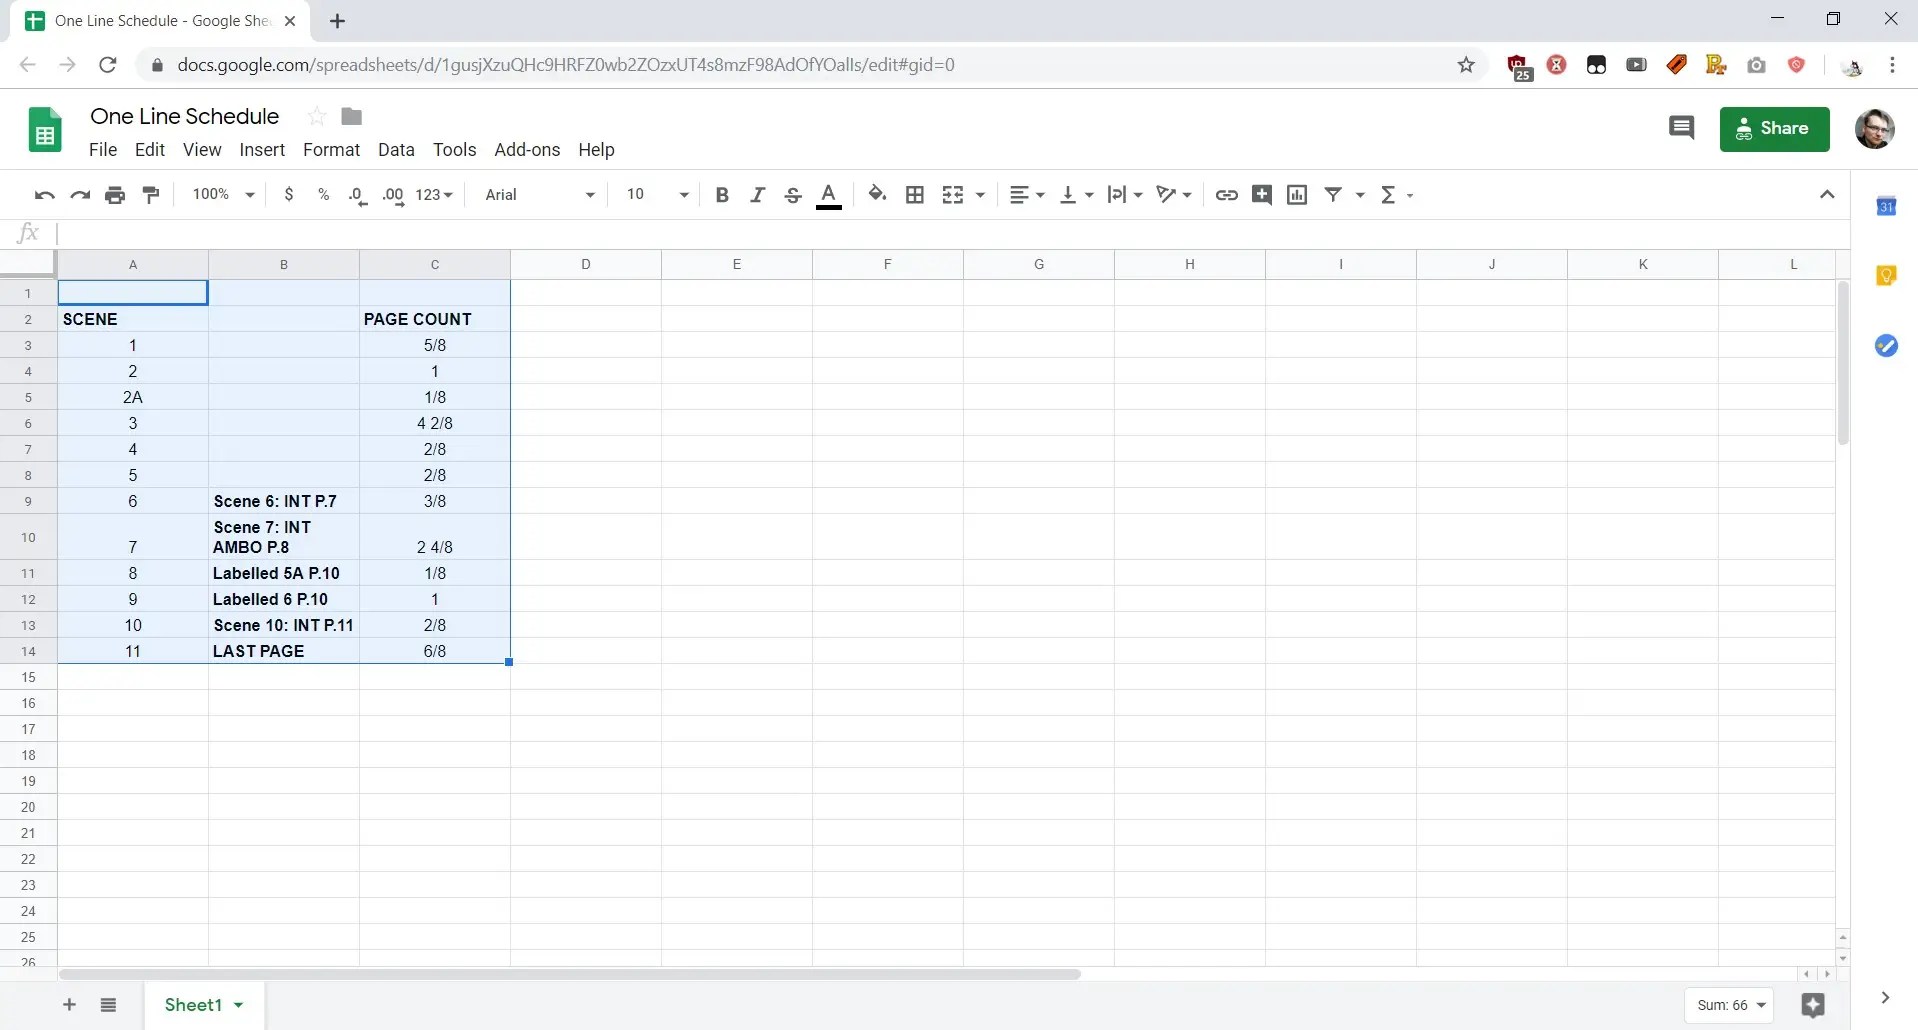Insert a link with chain icon
This screenshot has width=1918, height=1030.
click(1226, 195)
